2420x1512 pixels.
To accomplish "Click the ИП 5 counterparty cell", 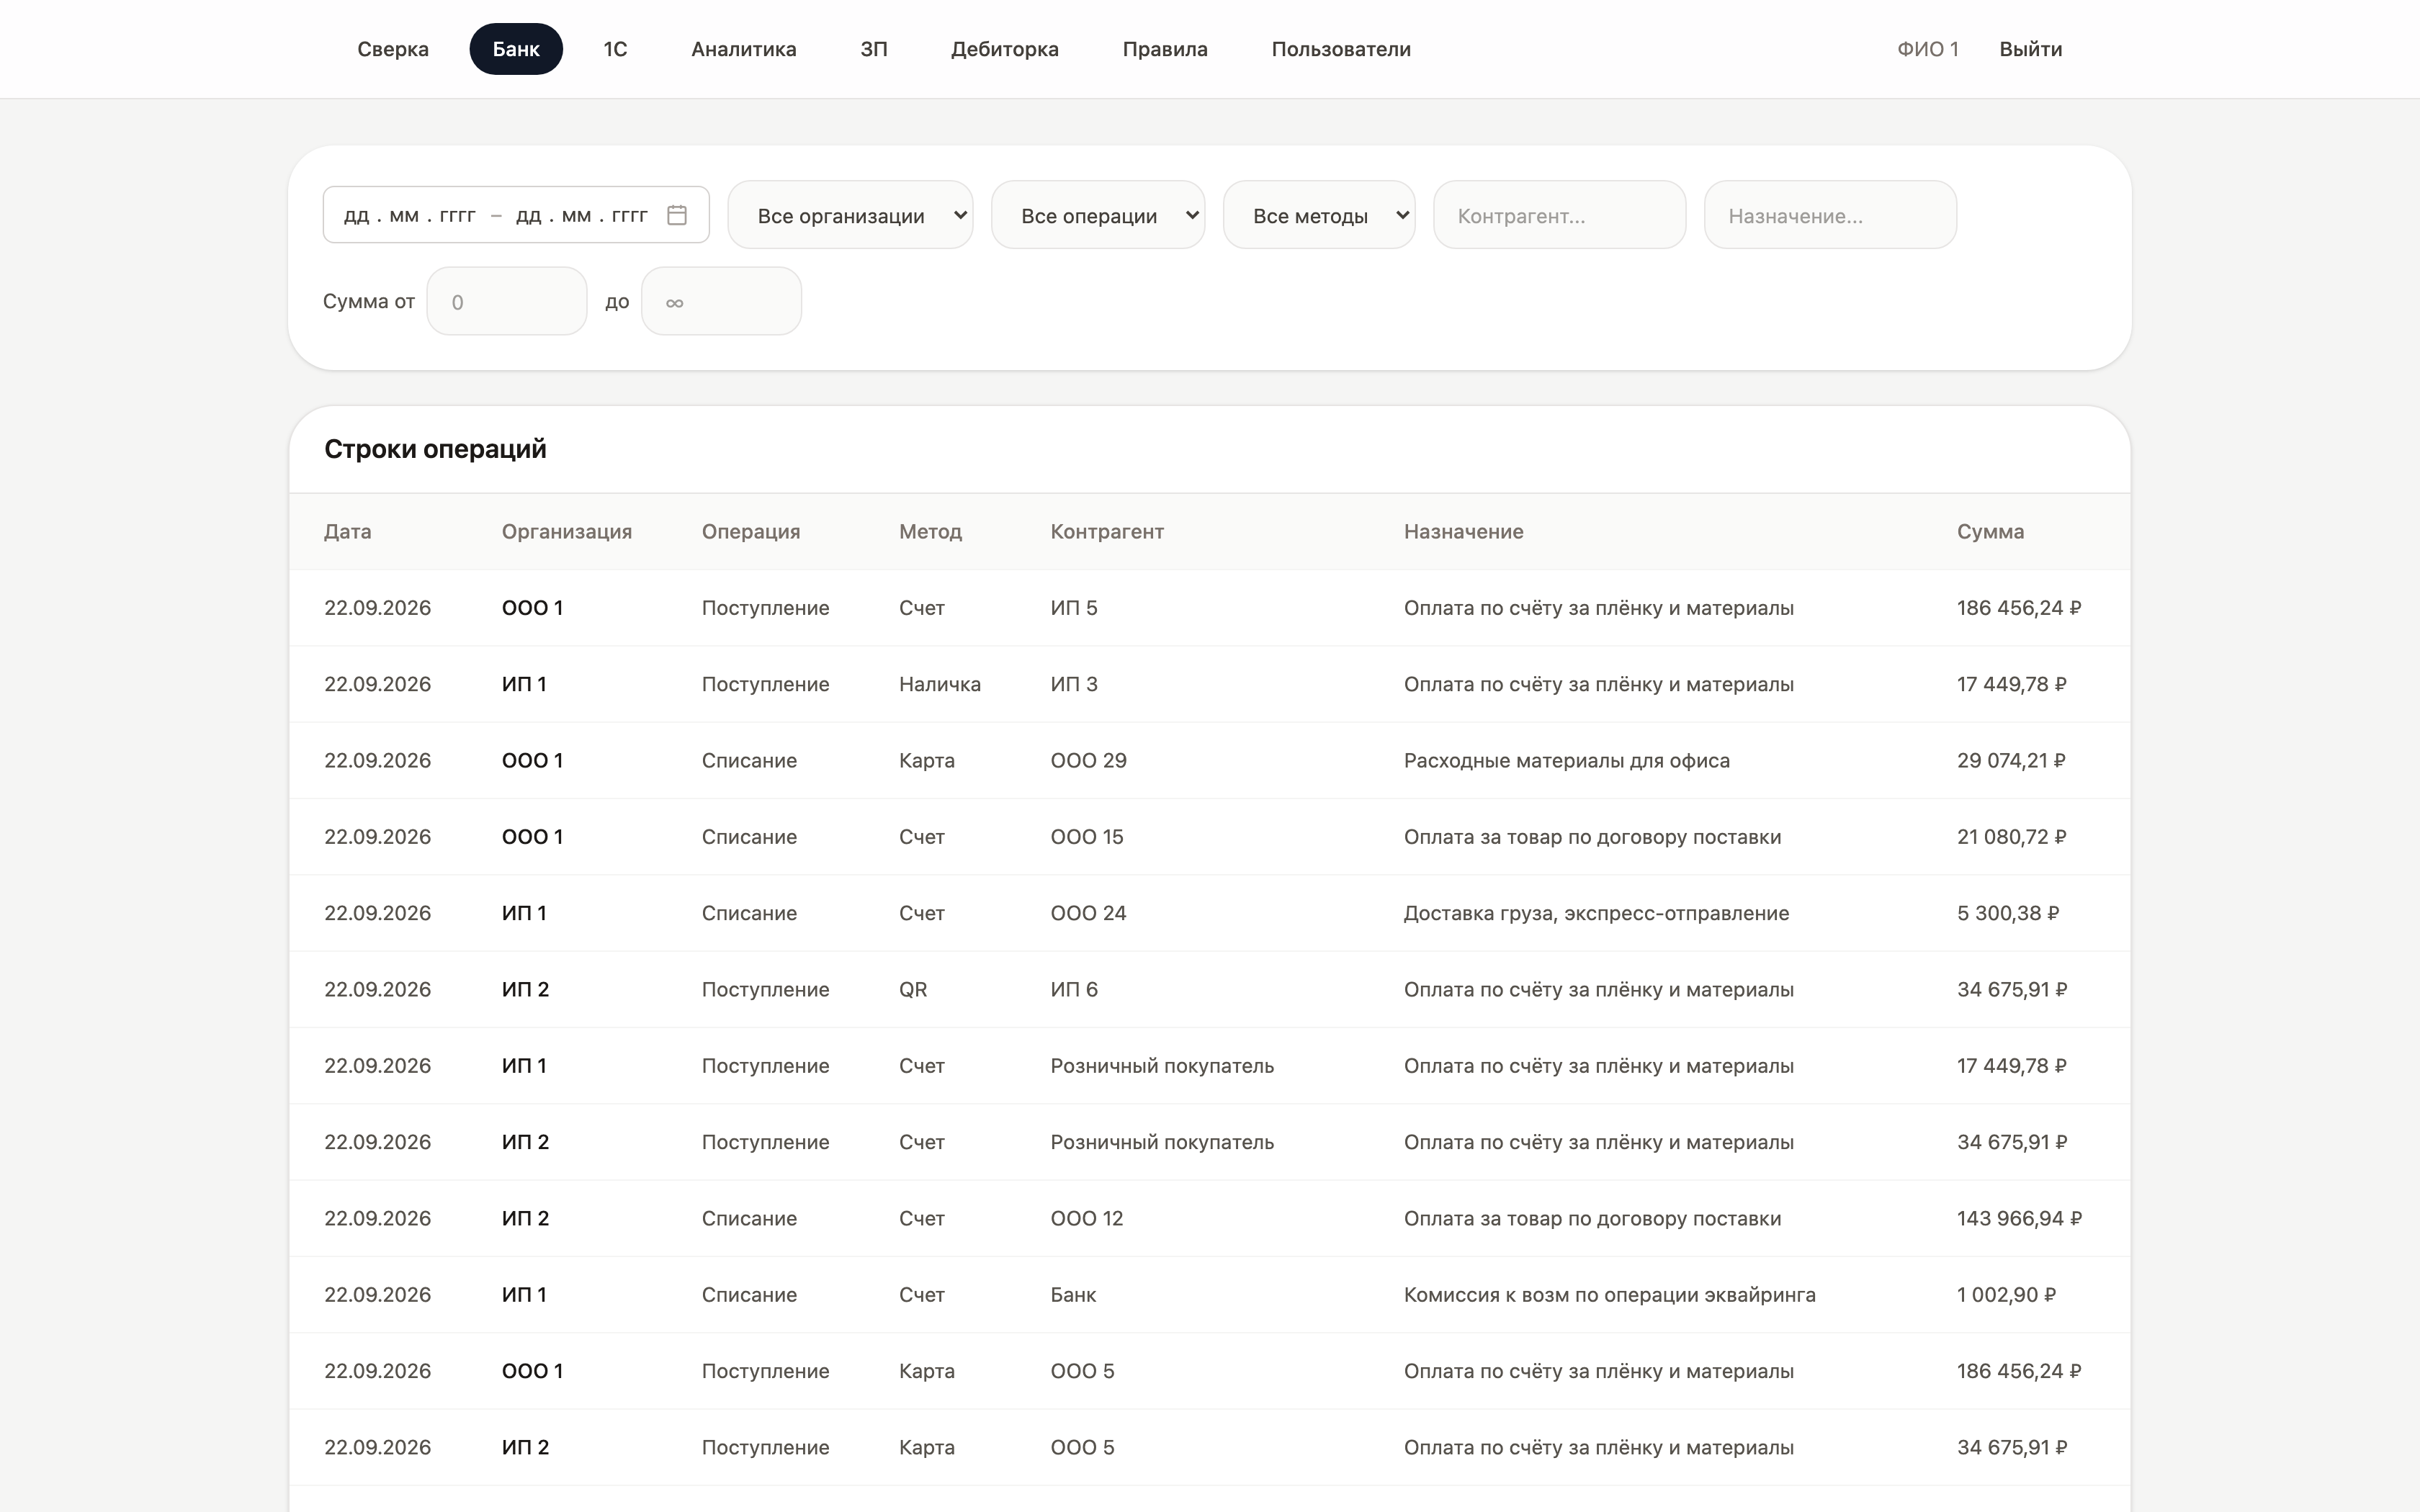I will pos(1074,608).
